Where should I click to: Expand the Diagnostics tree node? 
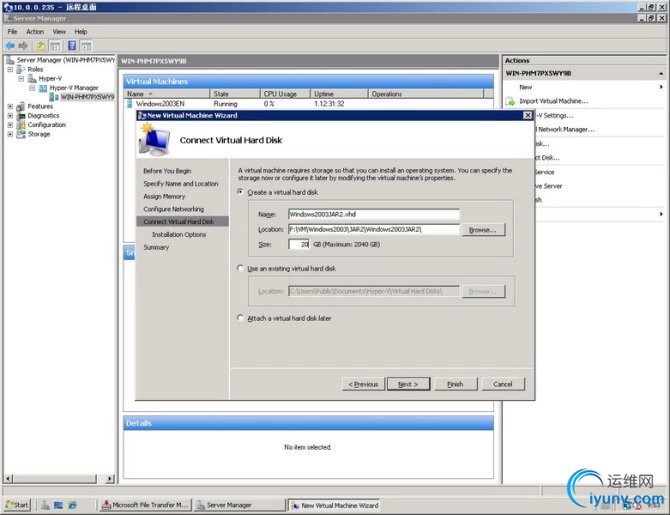point(10,116)
